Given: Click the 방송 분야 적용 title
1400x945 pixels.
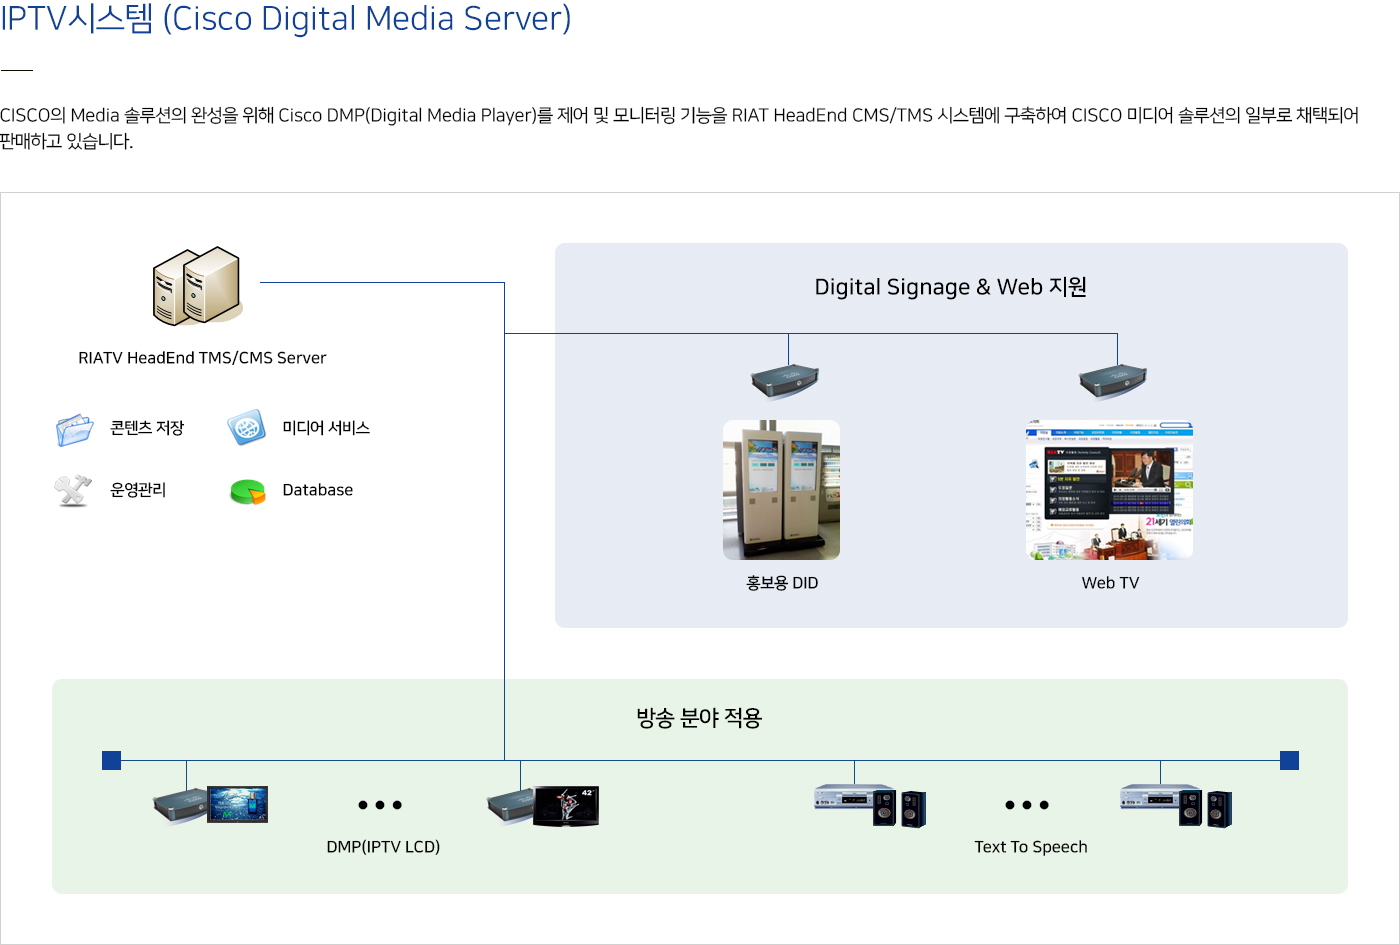Looking at the screenshot, I should [x=700, y=718].
